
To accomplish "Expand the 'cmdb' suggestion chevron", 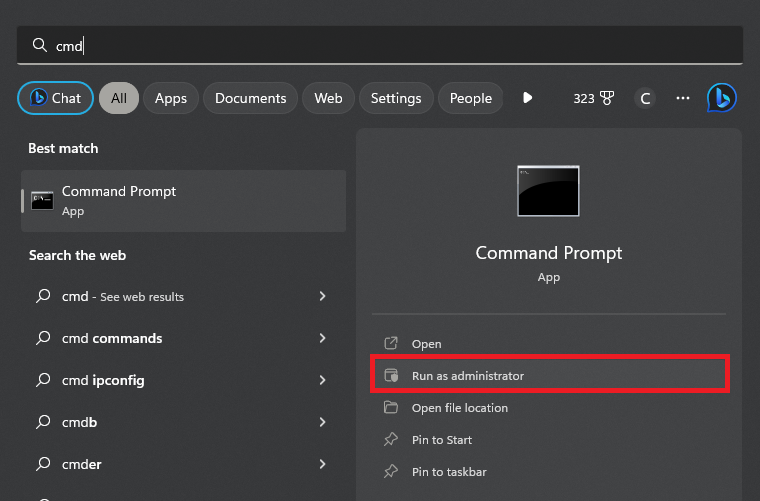I will (322, 422).
